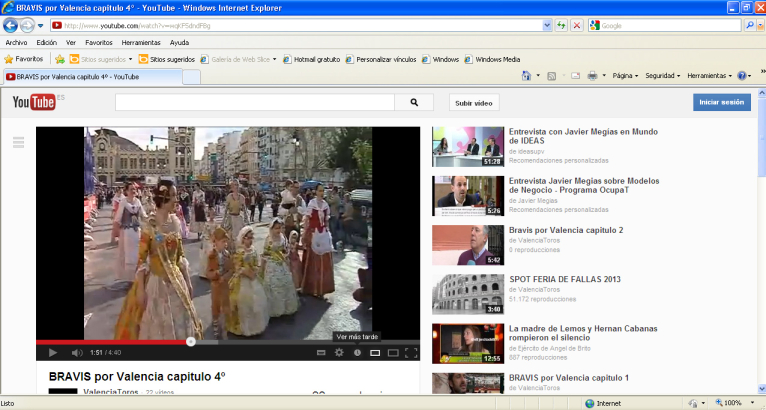Open the Edición menu

(46, 43)
